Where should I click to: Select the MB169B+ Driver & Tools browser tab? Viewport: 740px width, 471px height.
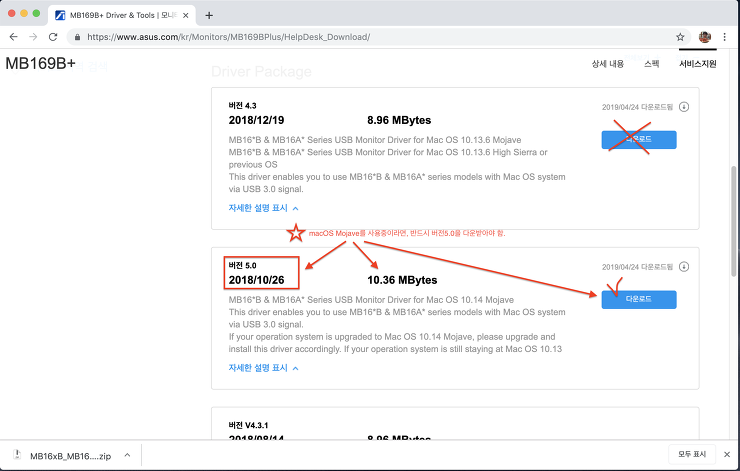[x=122, y=16]
